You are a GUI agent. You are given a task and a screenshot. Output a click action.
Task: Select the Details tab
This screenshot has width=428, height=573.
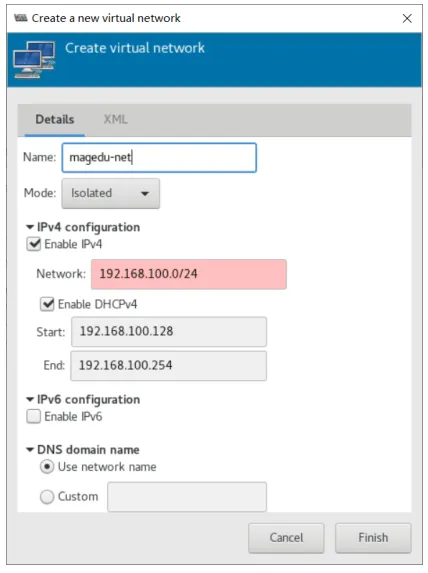tap(55, 119)
